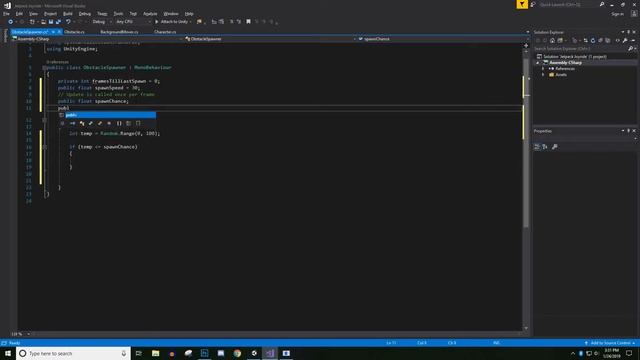Screen dimensions: 640x360
Task: Click the bookmark icon in the toolbar
Action: 248,22
